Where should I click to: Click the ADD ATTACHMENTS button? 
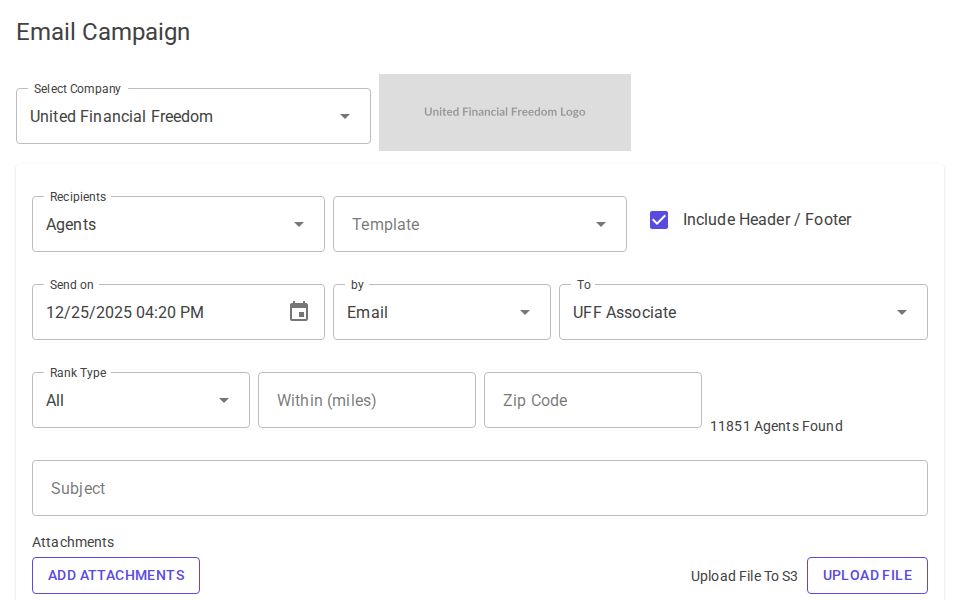pyautogui.click(x=115, y=575)
